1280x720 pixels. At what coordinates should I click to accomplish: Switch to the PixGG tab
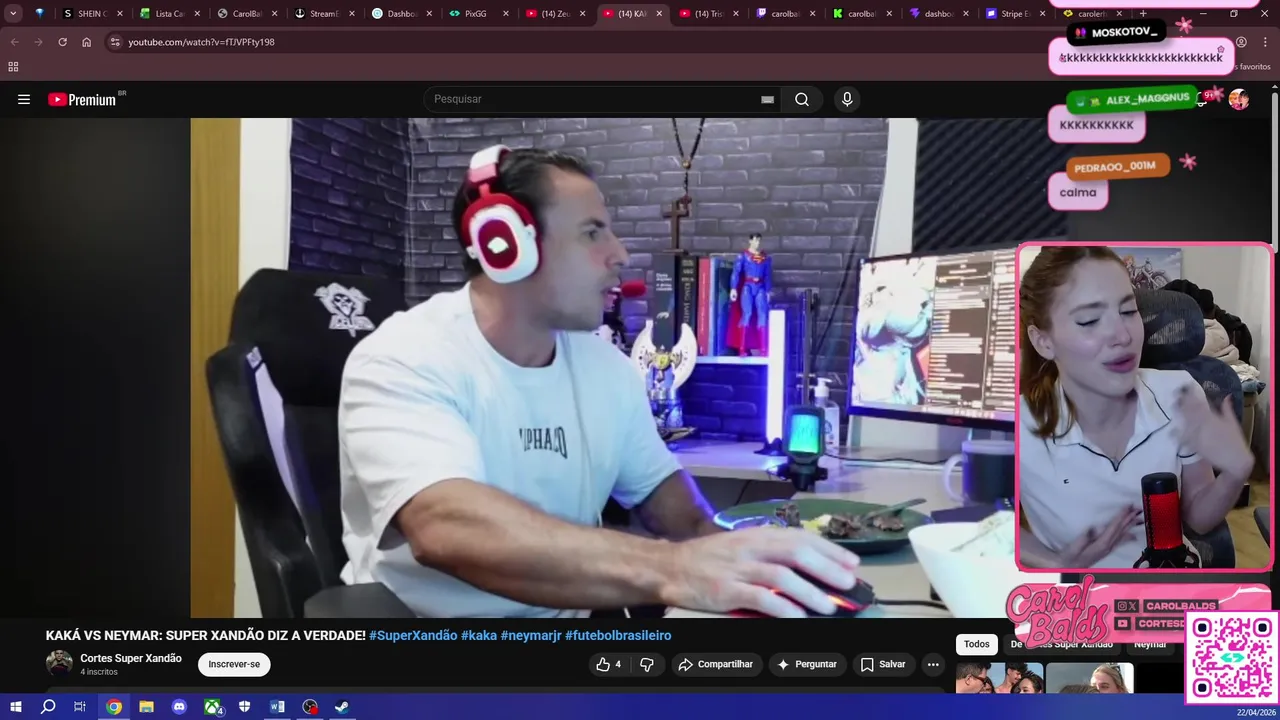pyautogui.click(x=478, y=14)
